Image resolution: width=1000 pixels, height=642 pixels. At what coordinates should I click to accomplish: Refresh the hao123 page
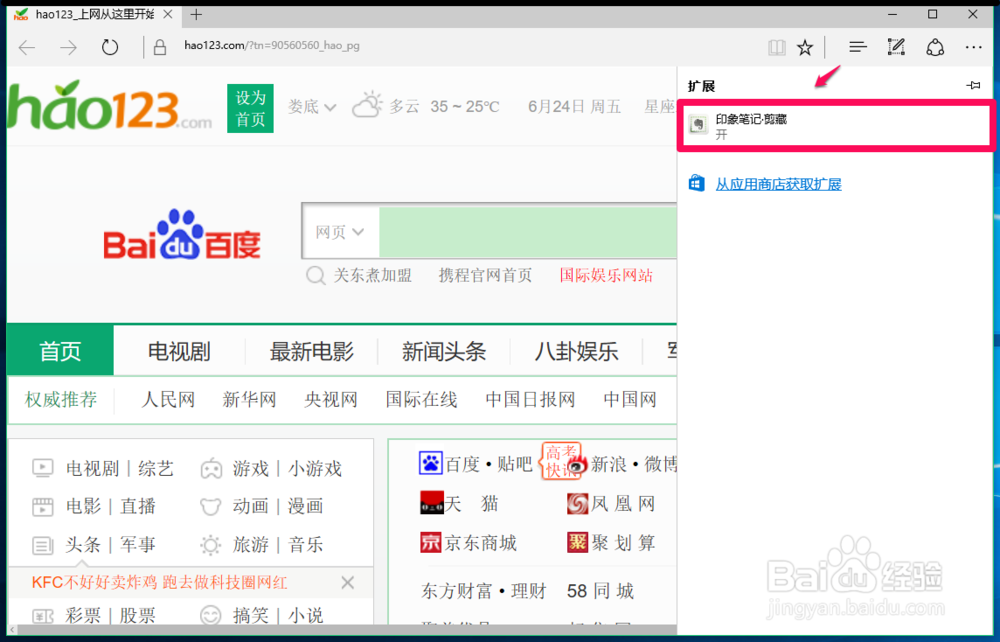coord(110,47)
